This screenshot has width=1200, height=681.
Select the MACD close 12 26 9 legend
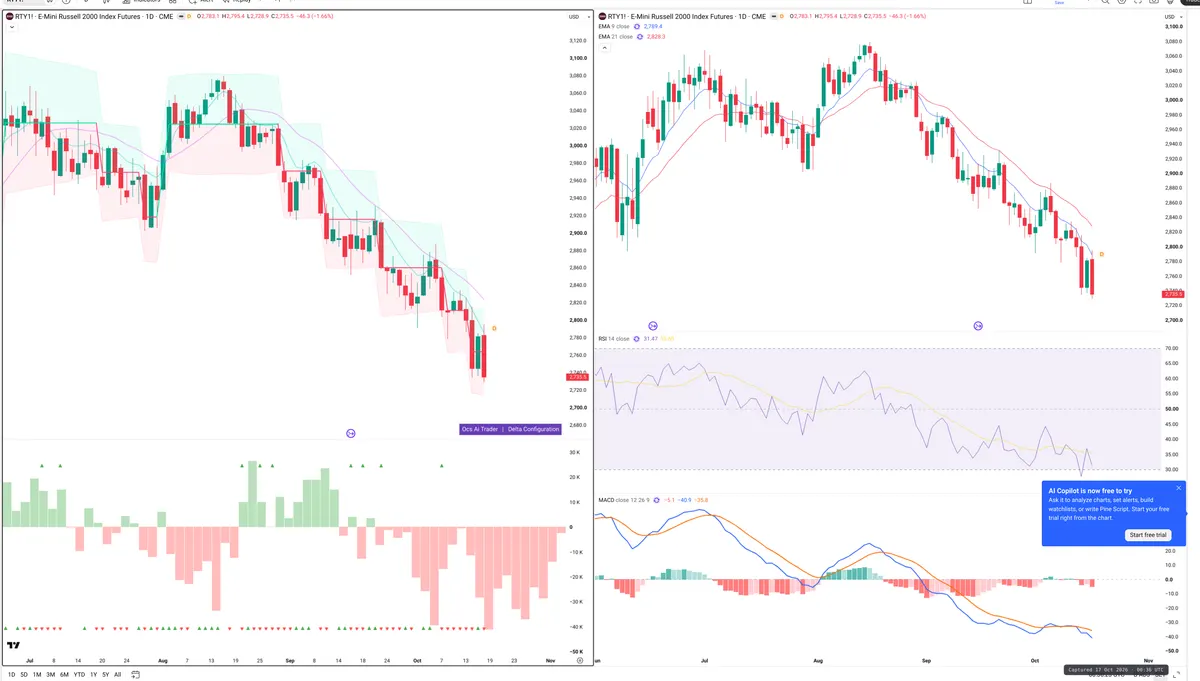pos(624,499)
